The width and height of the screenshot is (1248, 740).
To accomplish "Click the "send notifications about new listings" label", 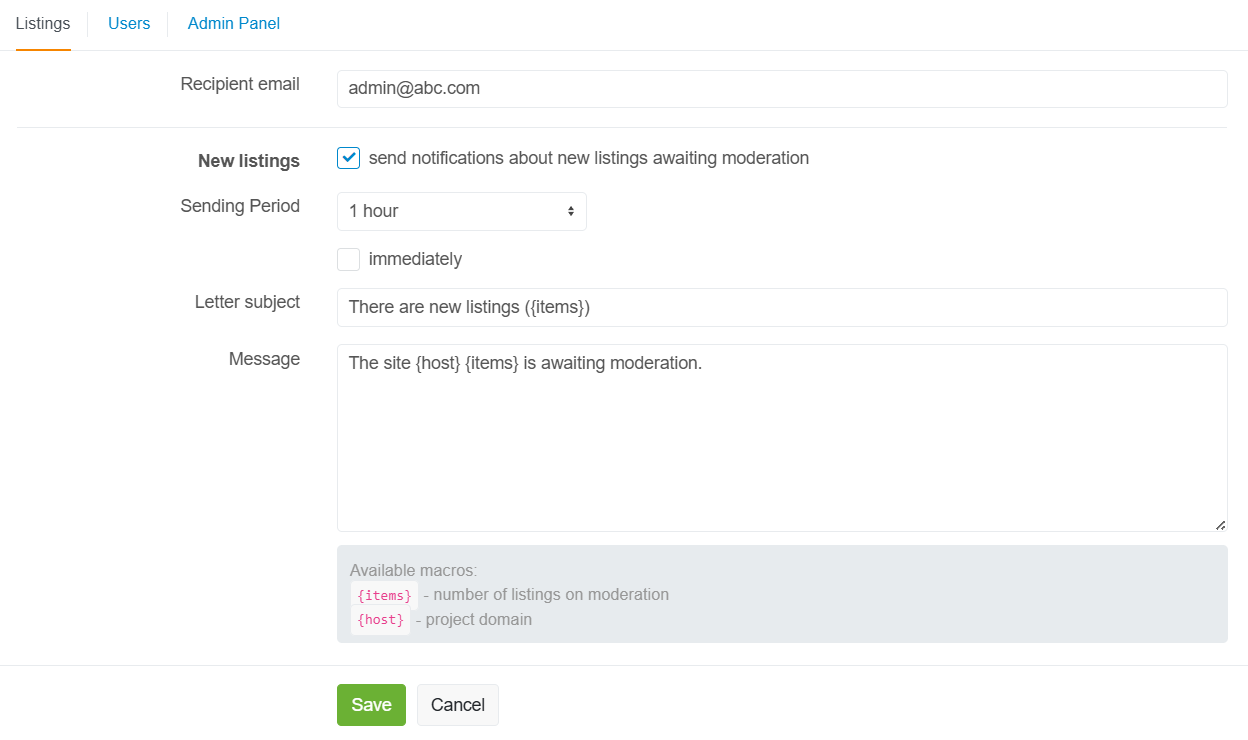I will pos(588,158).
